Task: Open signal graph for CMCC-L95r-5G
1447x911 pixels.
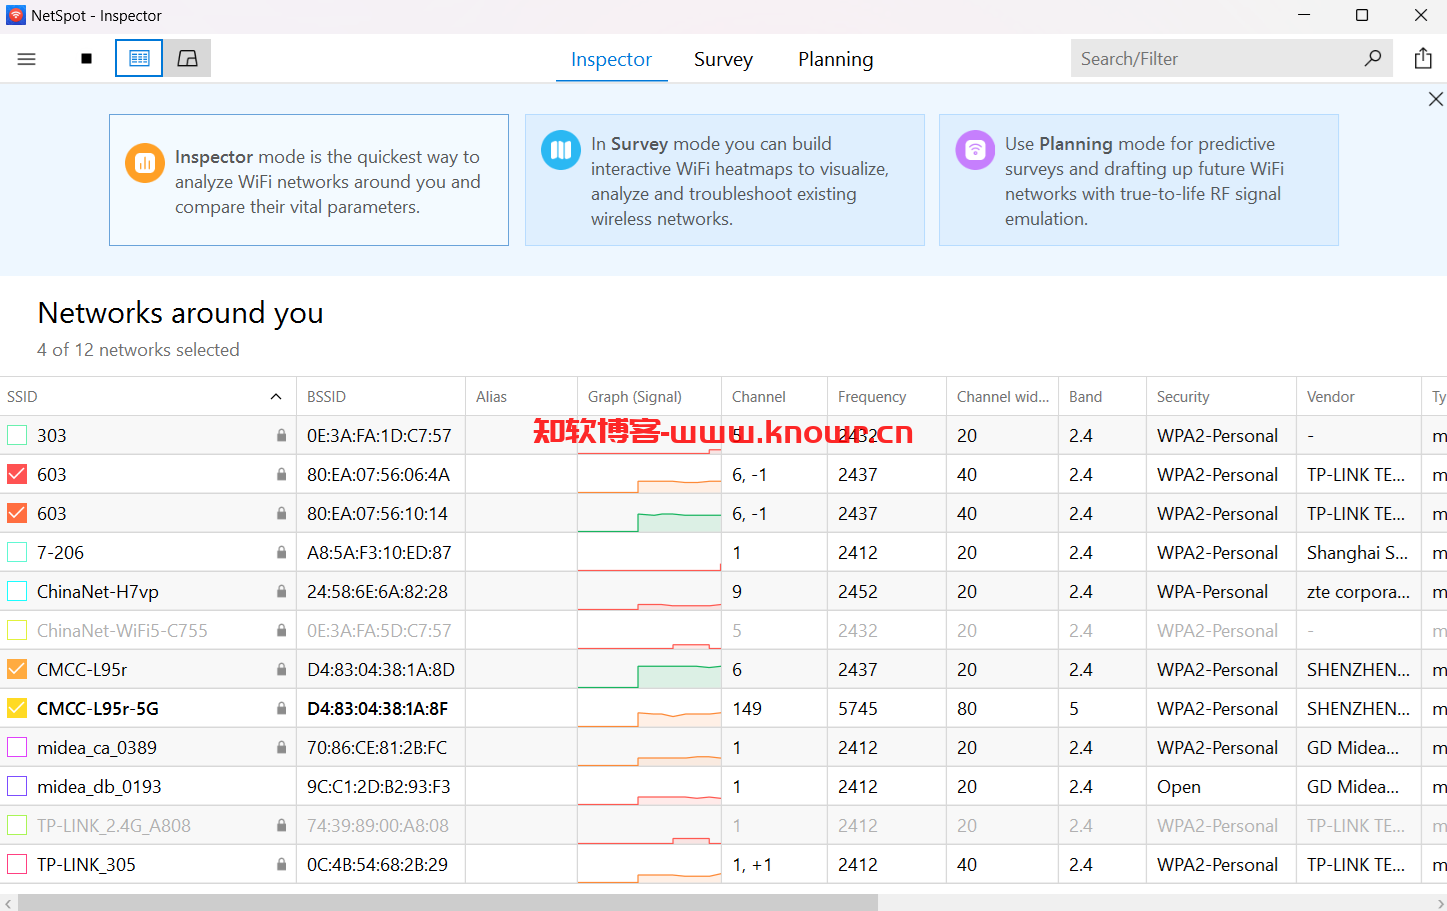Action: 649,708
